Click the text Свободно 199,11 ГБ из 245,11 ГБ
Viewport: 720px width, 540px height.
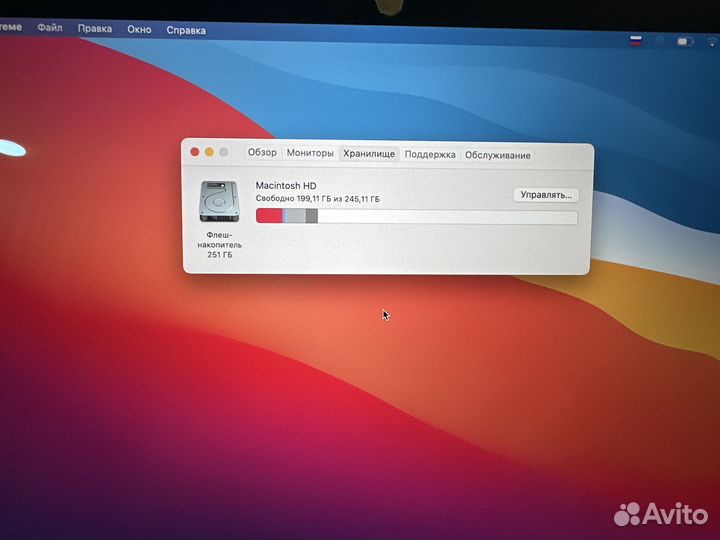317,199
